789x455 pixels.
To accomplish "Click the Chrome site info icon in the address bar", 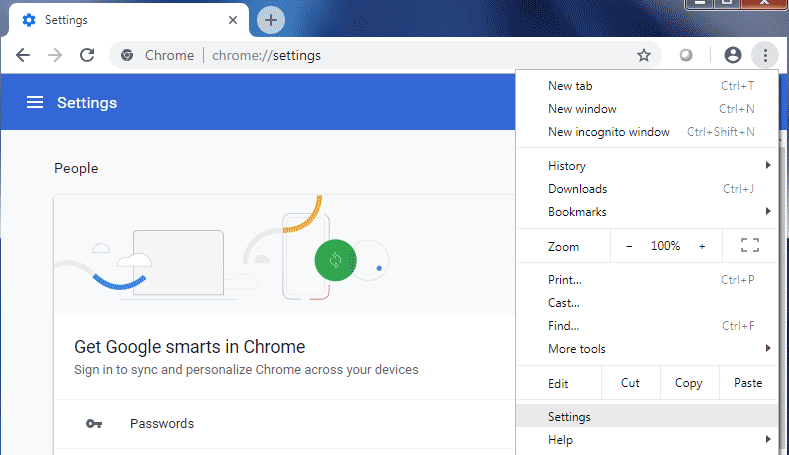I will (x=127, y=55).
